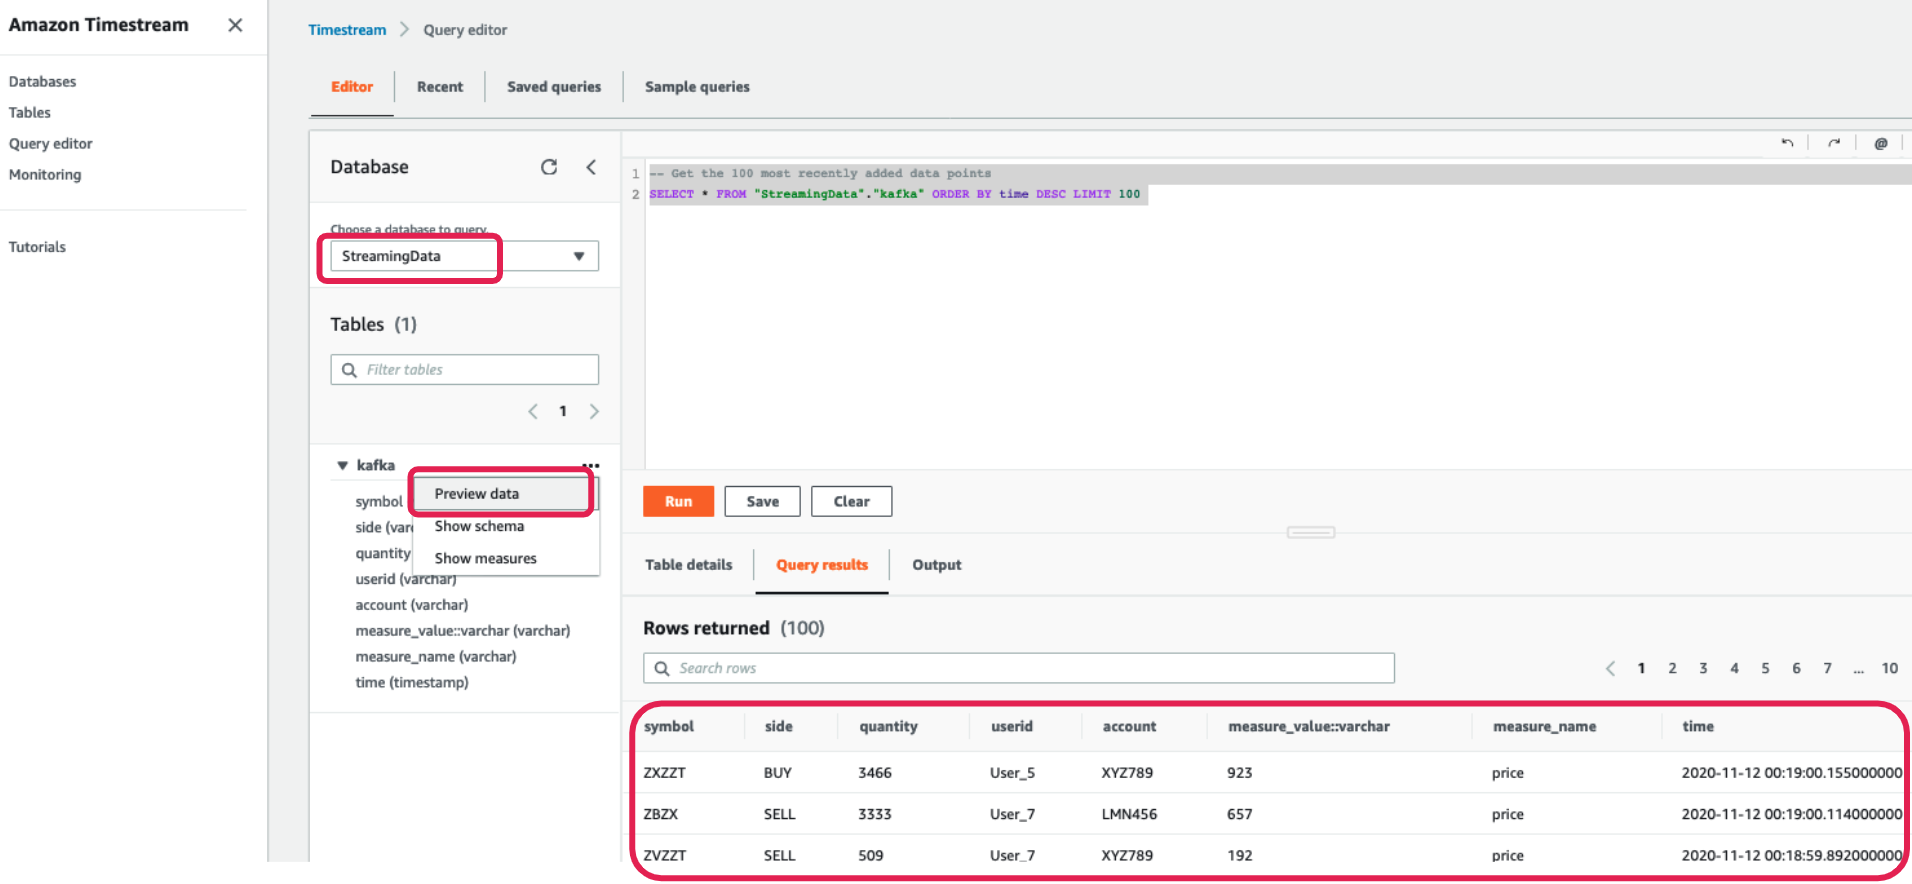Image resolution: width=1912 pixels, height=884 pixels.
Task: Click the quantity value 3466
Action: pos(875,773)
